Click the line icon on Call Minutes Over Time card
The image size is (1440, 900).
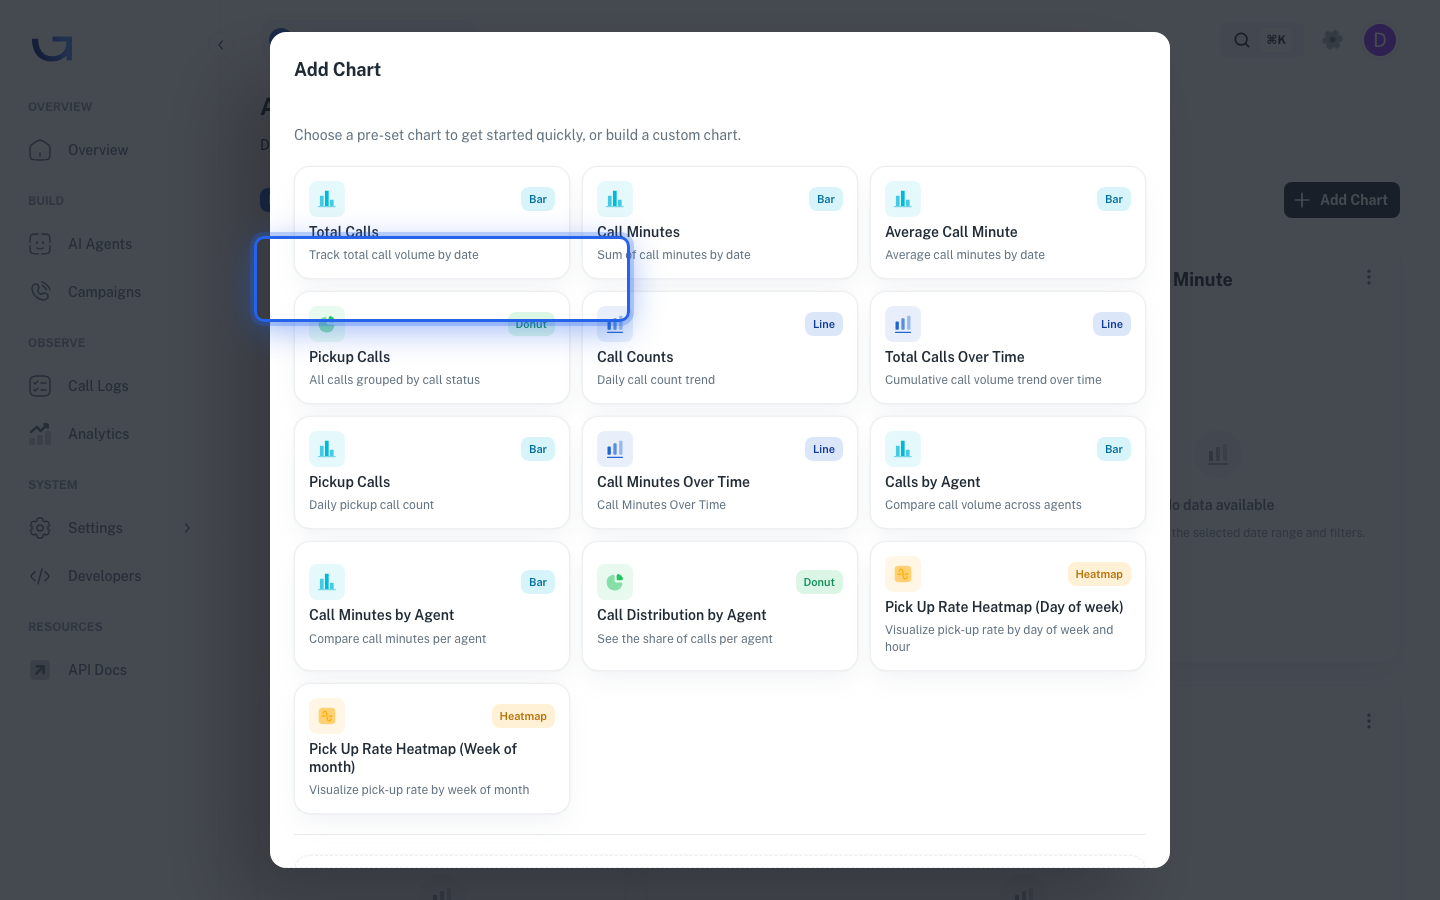615,449
